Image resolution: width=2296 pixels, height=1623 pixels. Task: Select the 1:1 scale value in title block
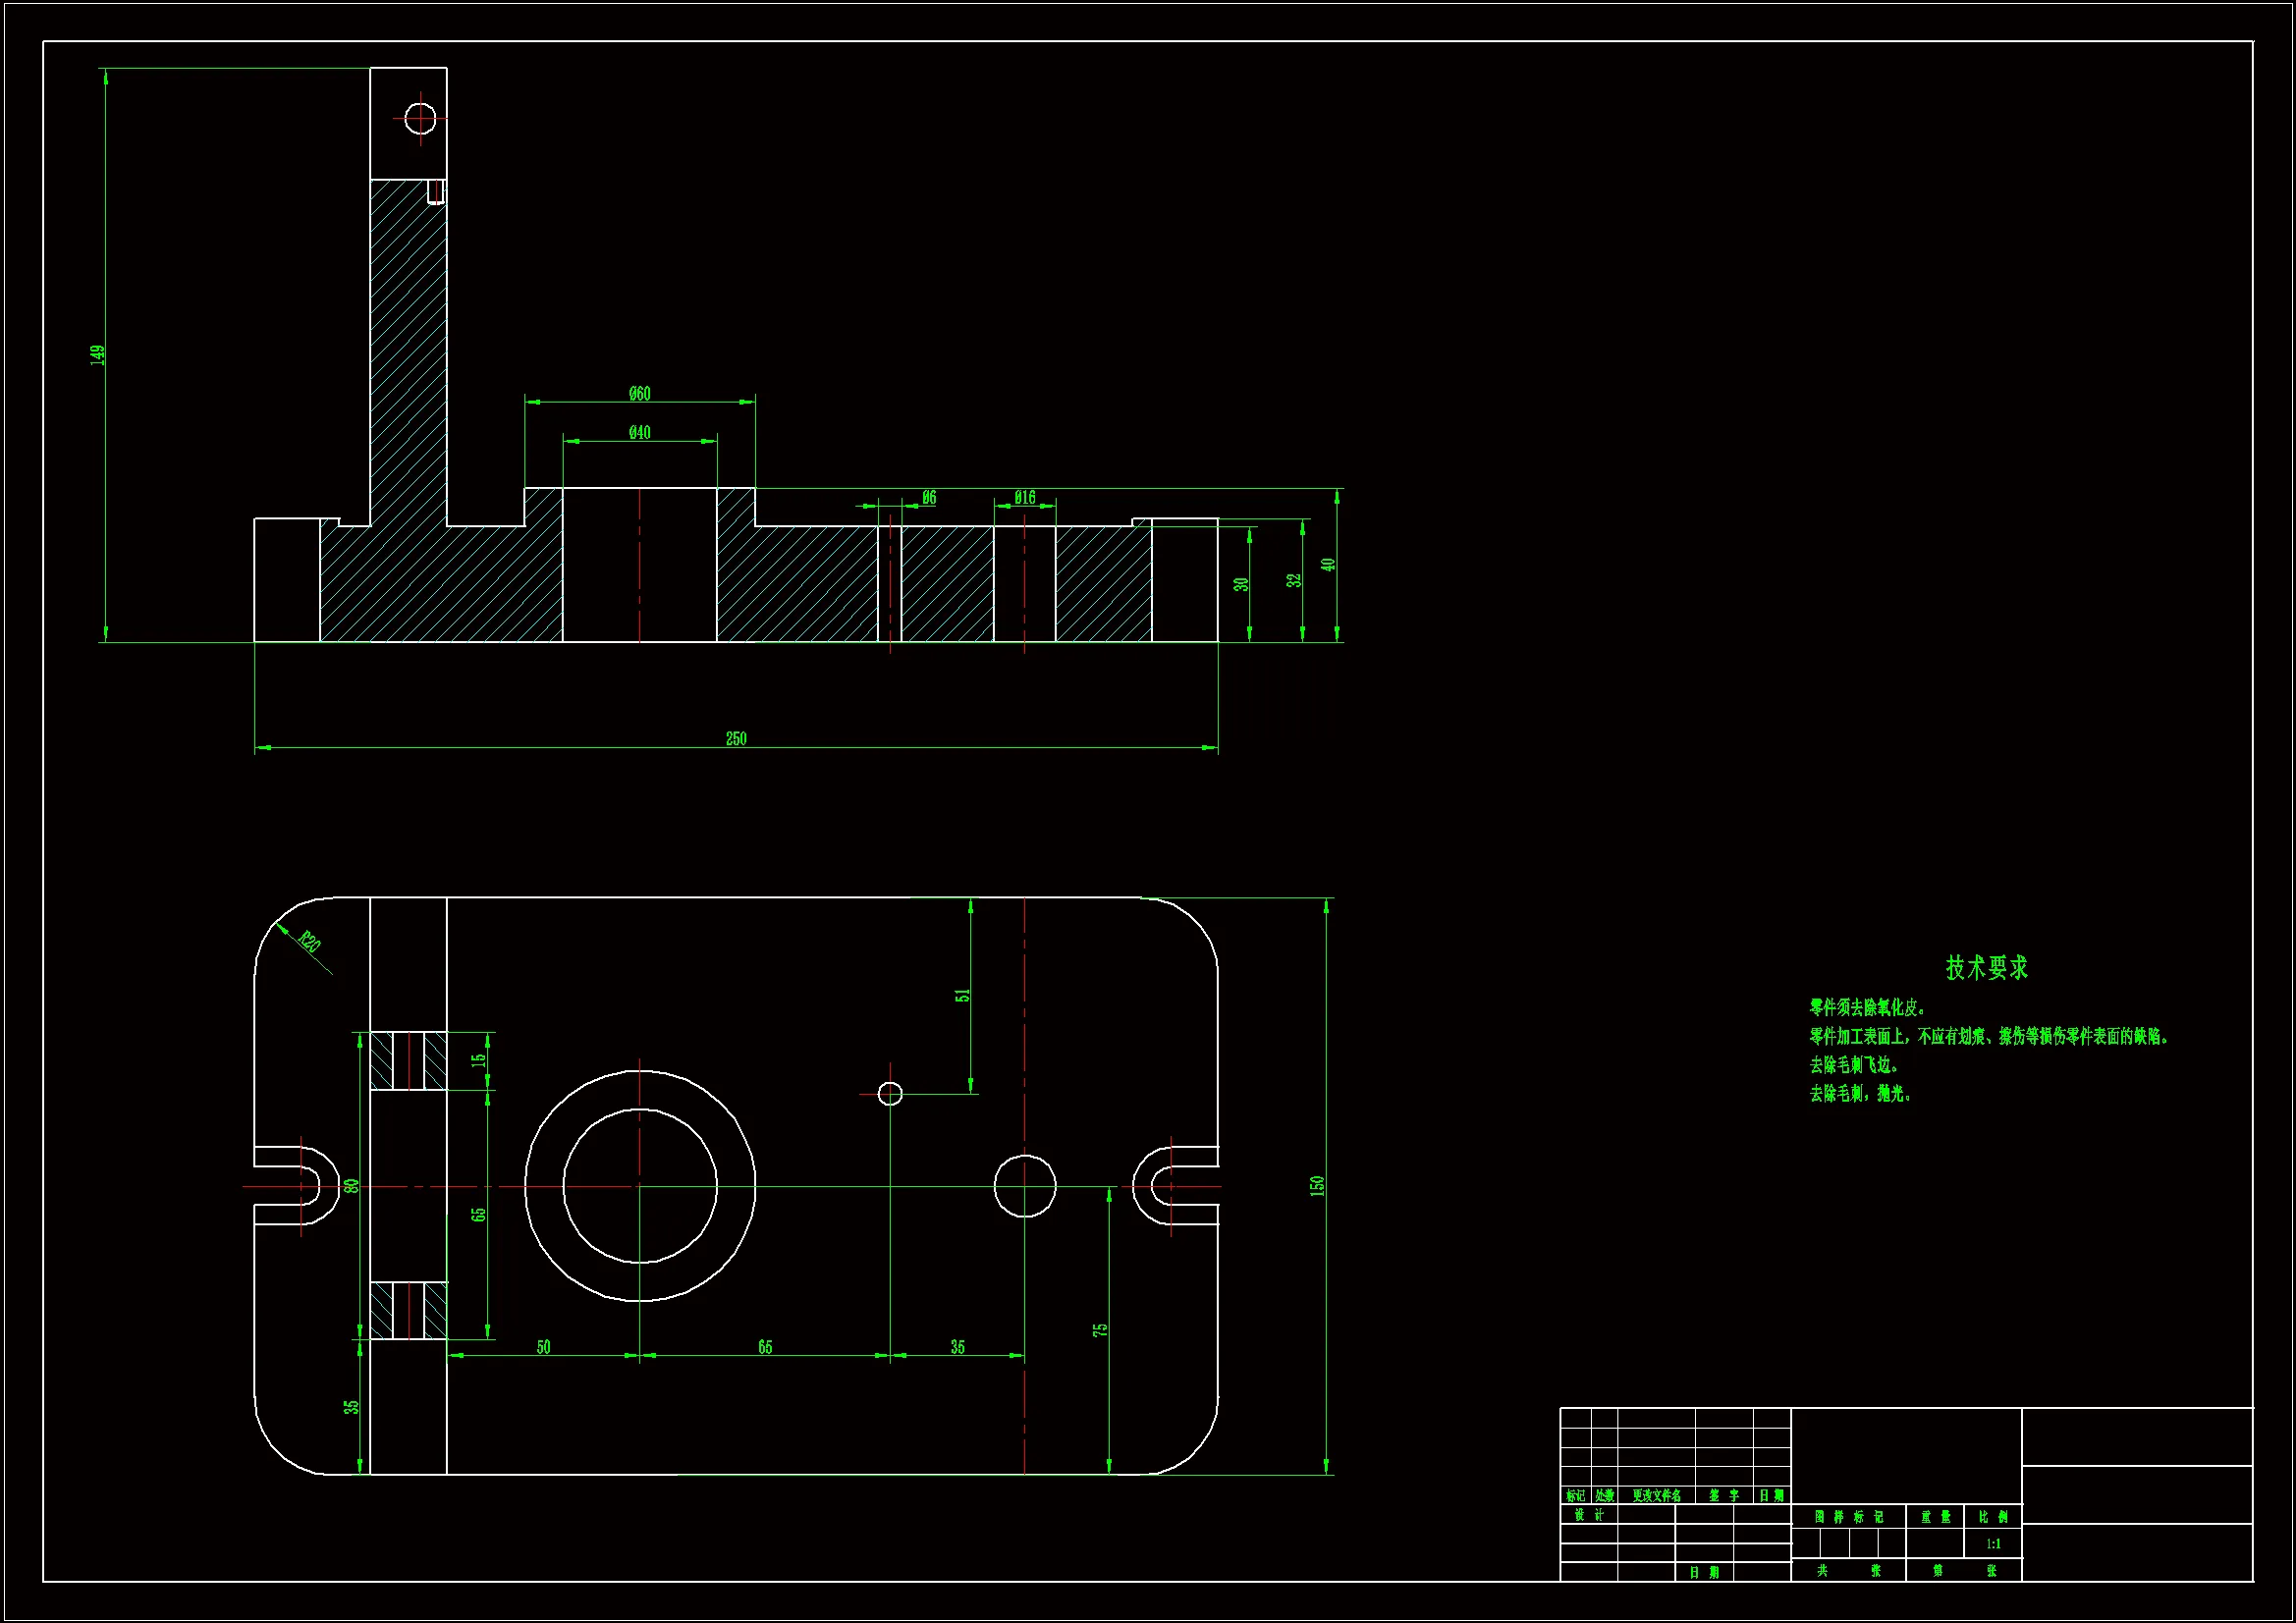click(x=1993, y=1544)
